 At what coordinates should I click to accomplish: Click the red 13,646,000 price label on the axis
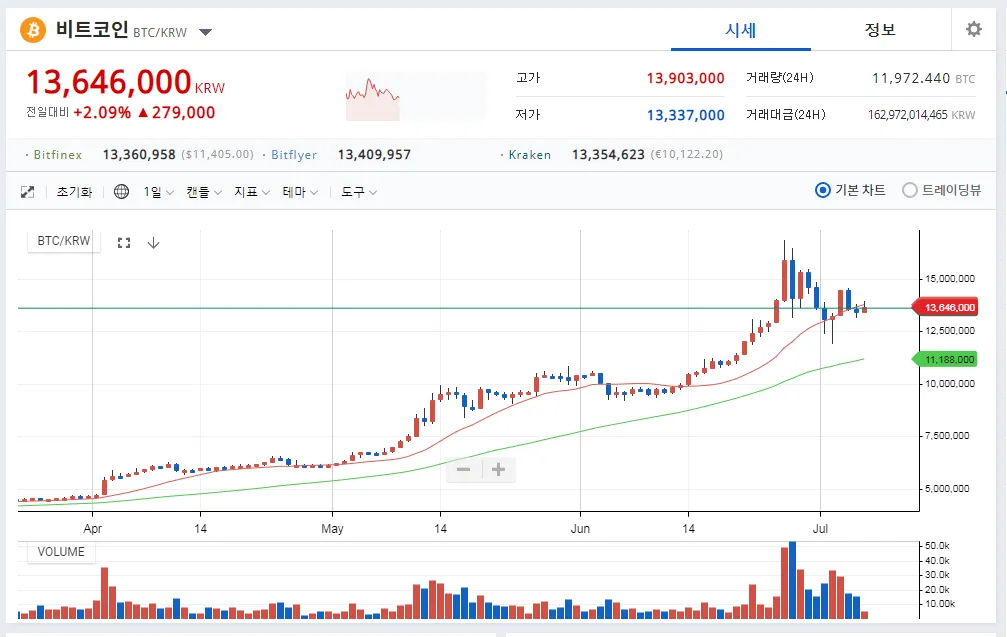click(948, 308)
